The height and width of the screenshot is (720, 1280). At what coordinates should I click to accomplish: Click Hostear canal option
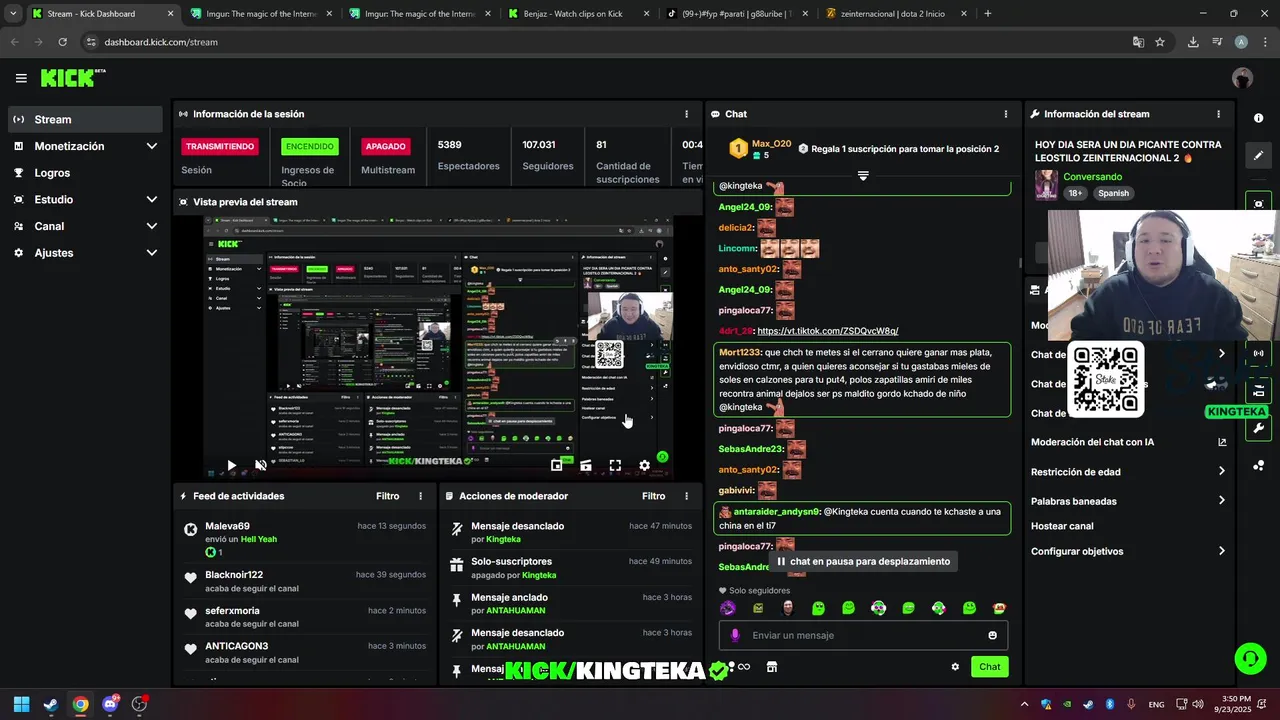pos(1062,526)
